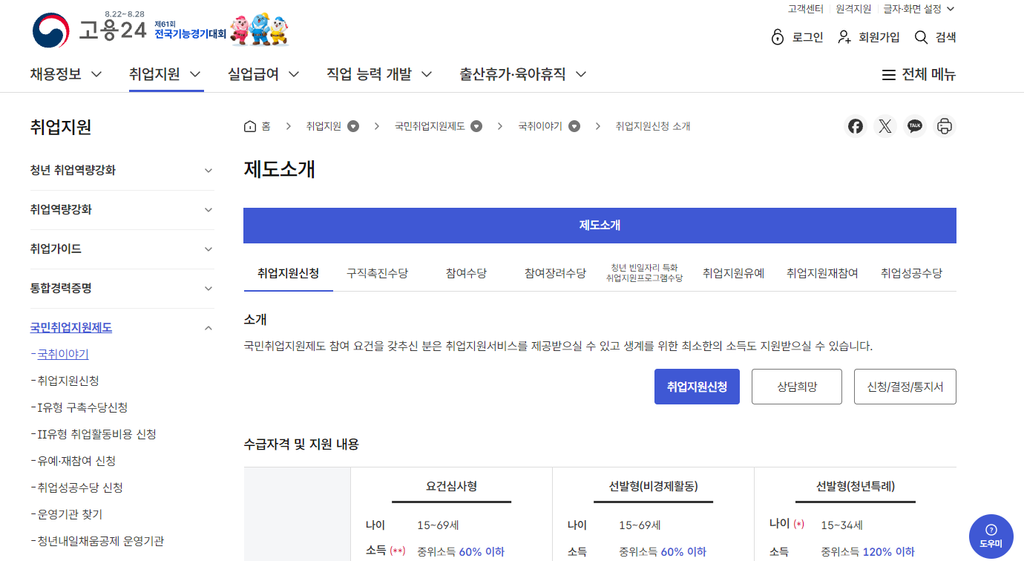Click 중위소득 120% 이하 value
This screenshot has width=1024, height=561.
click(867, 552)
